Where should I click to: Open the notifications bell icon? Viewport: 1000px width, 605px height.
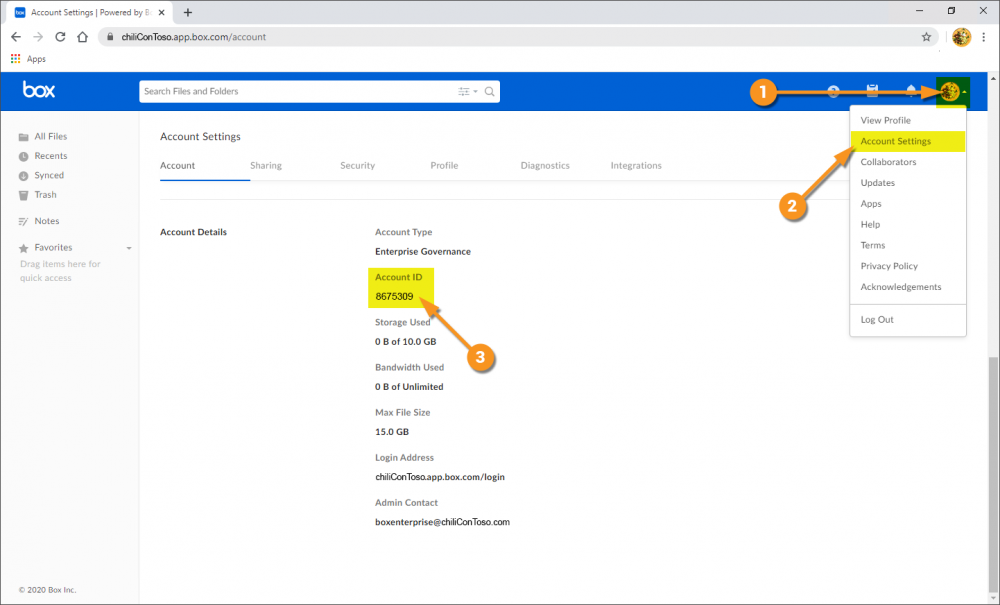[911, 91]
